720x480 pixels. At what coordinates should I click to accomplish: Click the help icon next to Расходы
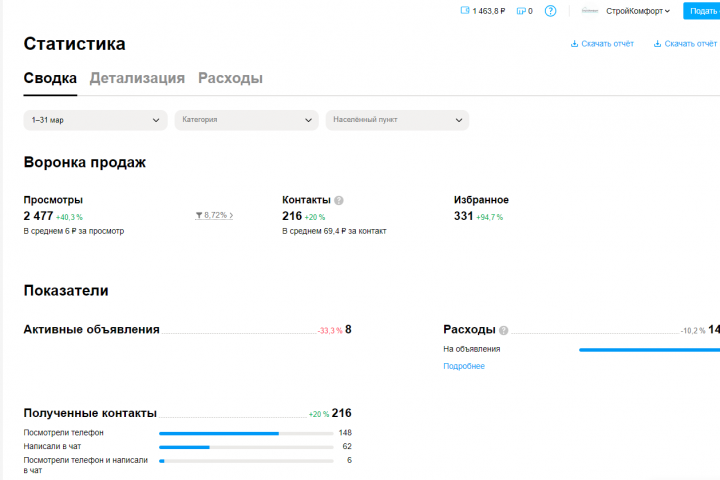503,330
